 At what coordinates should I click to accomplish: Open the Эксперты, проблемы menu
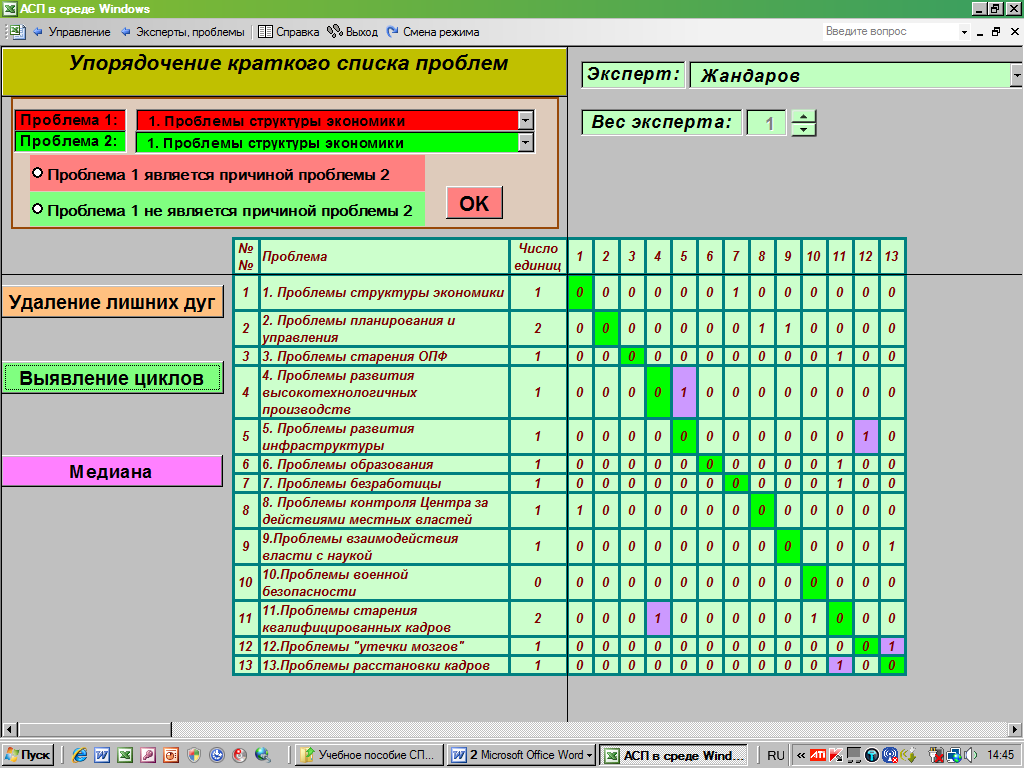(x=190, y=32)
